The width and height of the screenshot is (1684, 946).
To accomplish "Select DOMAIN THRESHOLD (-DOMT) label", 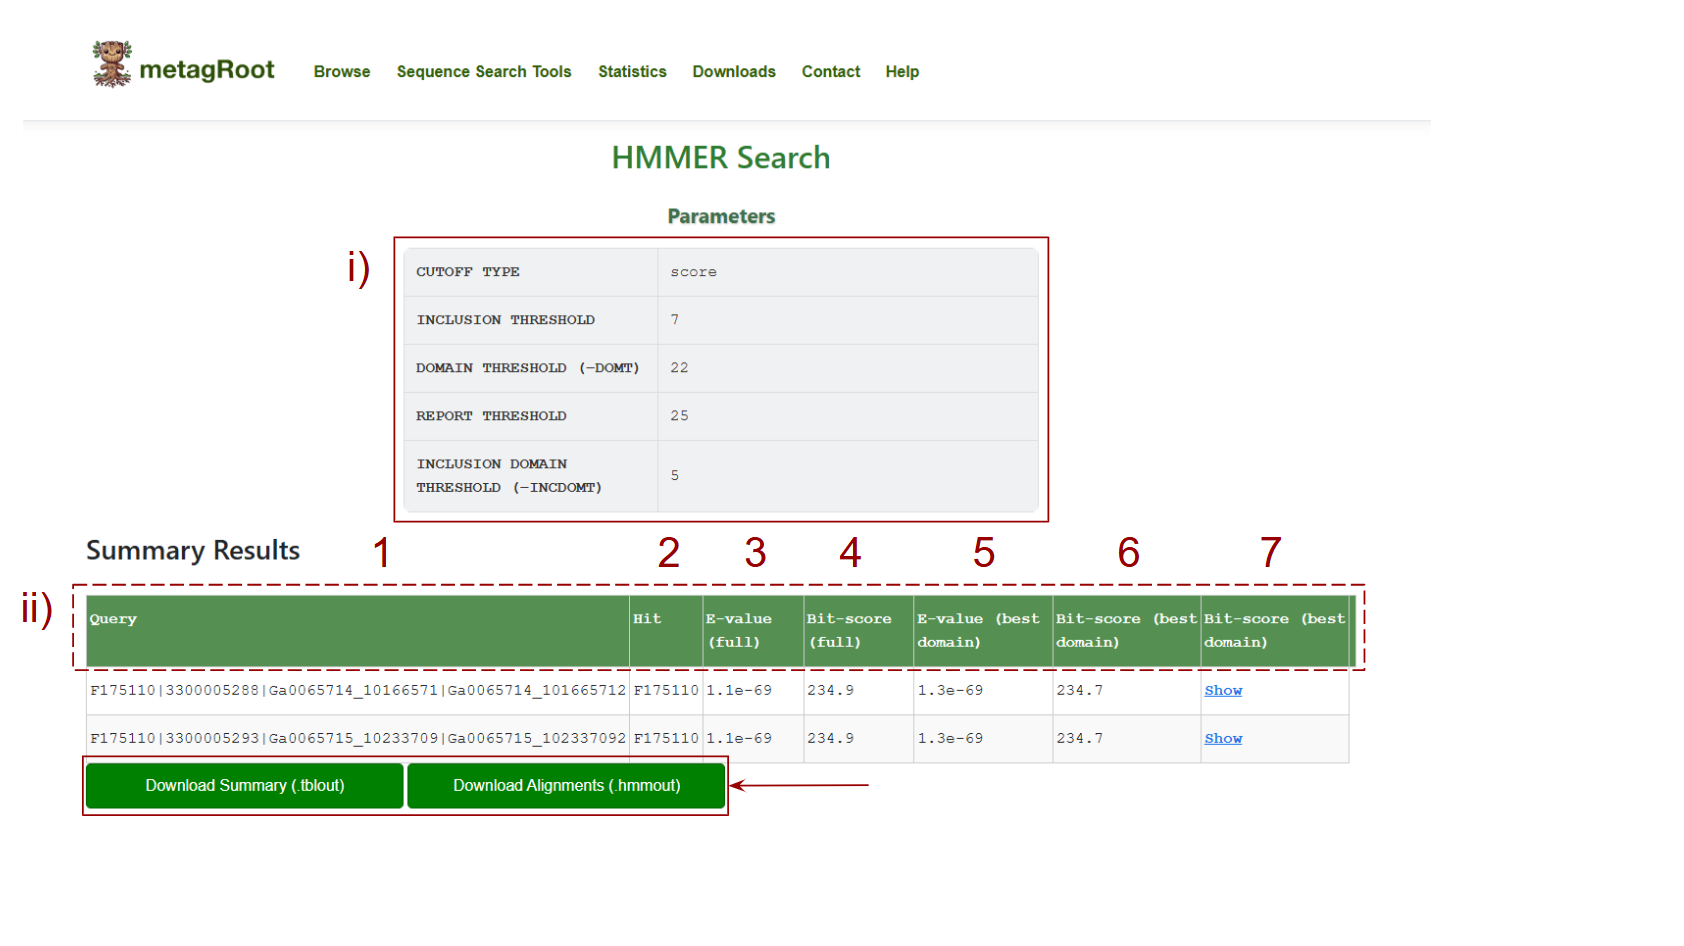I will pos(528,368).
